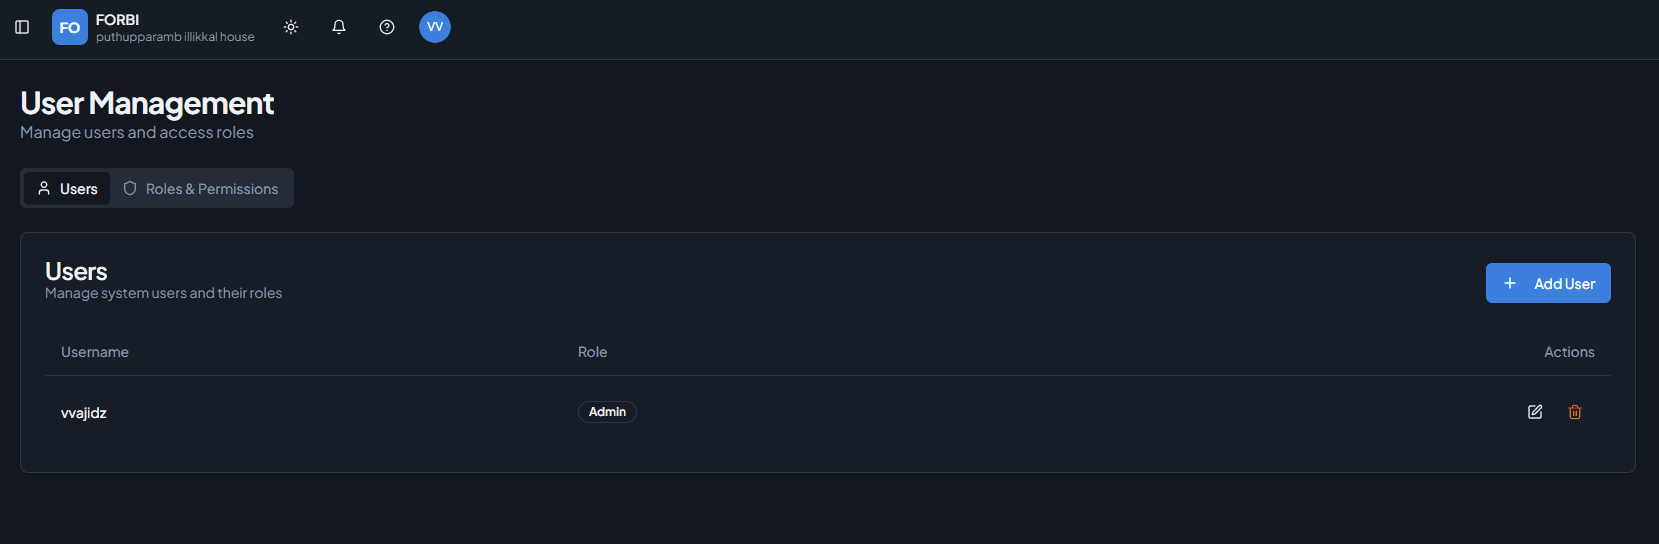The image size is (1659, 544).
Task: Click the puthupparamb illikkal house subtitle
Action: click(175, 37)
